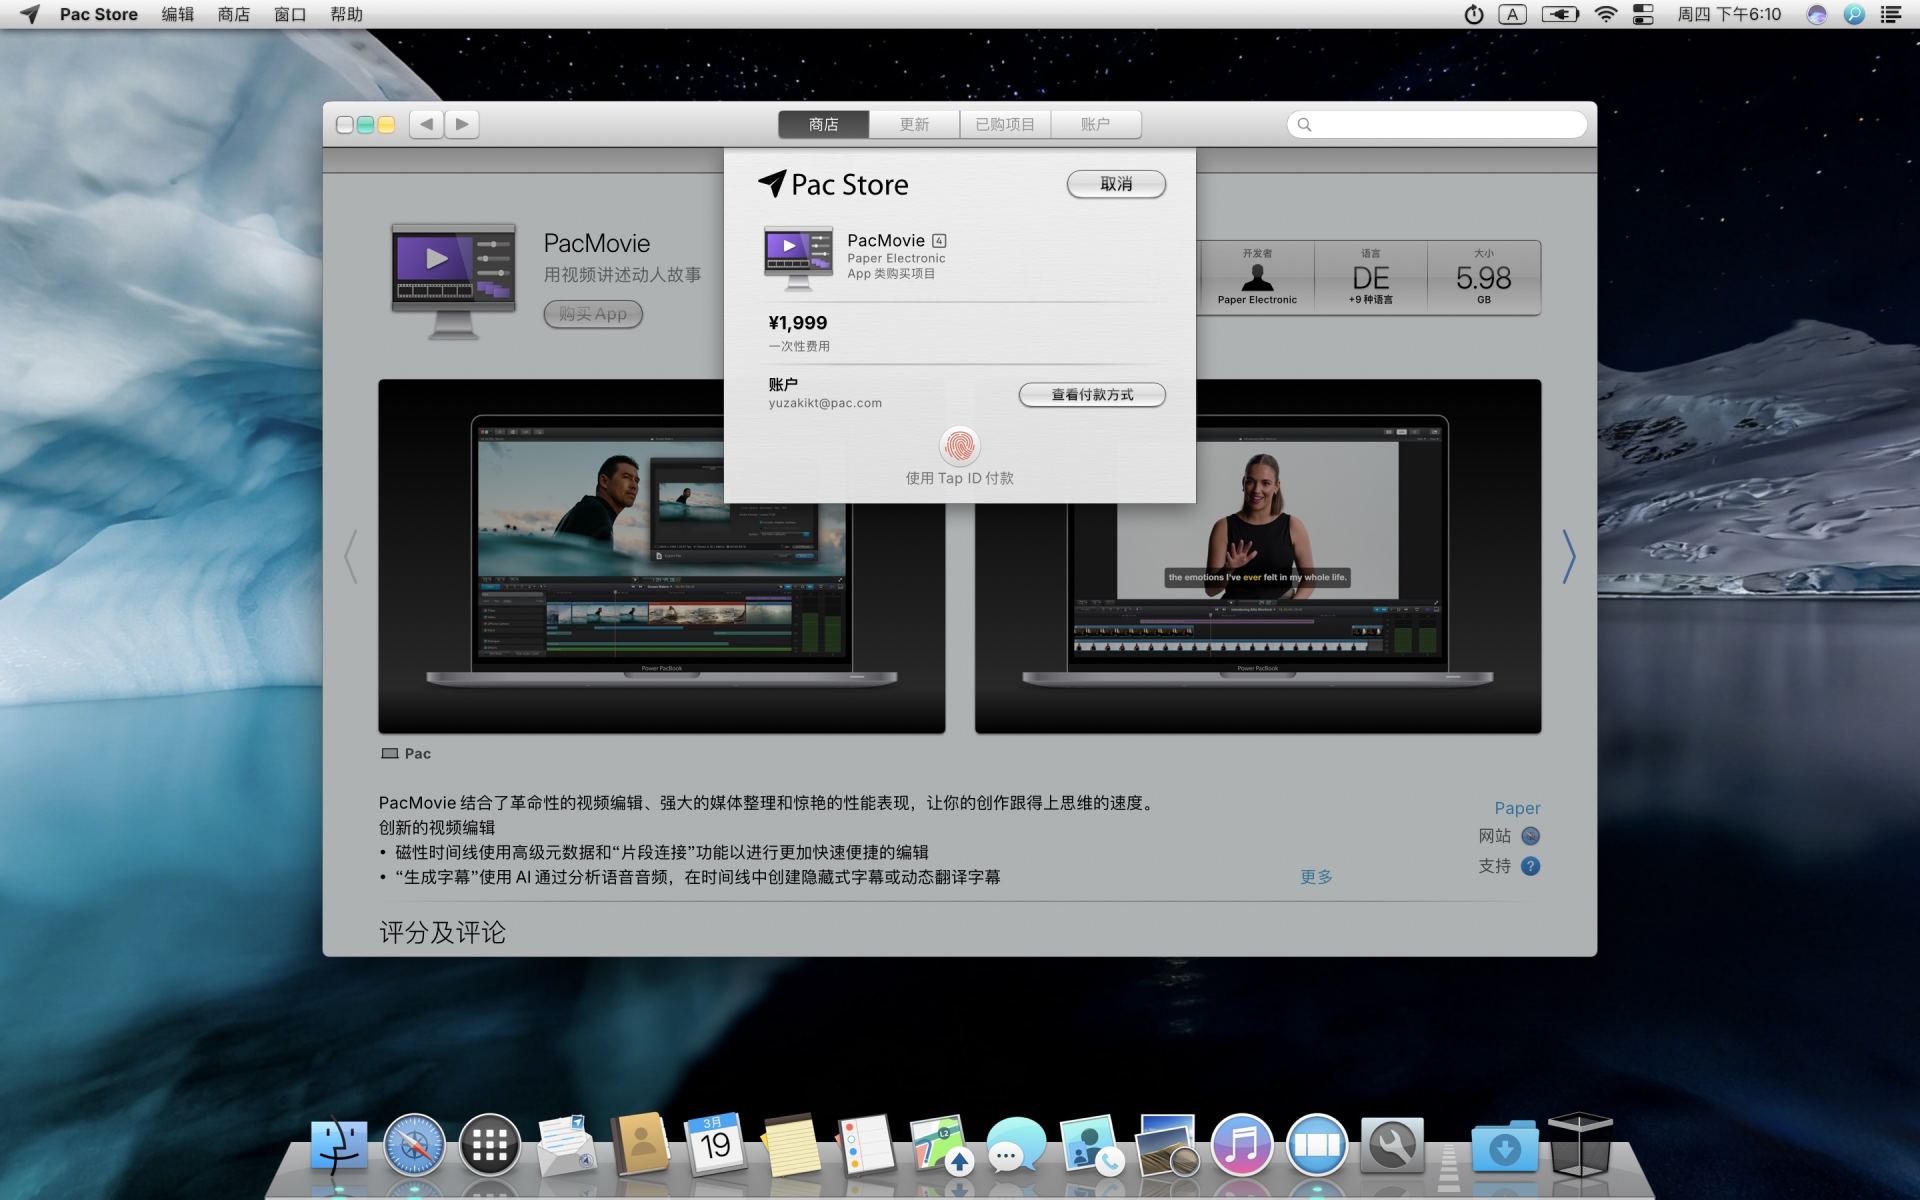Open the Paper Electronic developer icon

(1257, 276)
